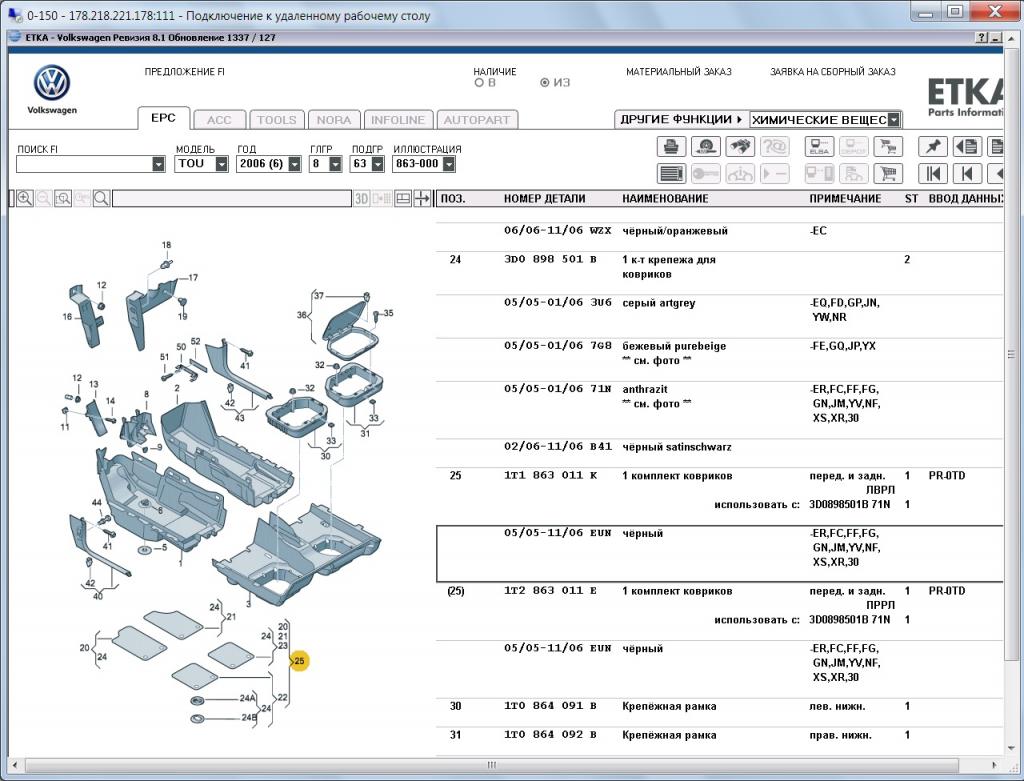
Task: Switch to the TOOLS tab
Action: (x=276, y=120)
